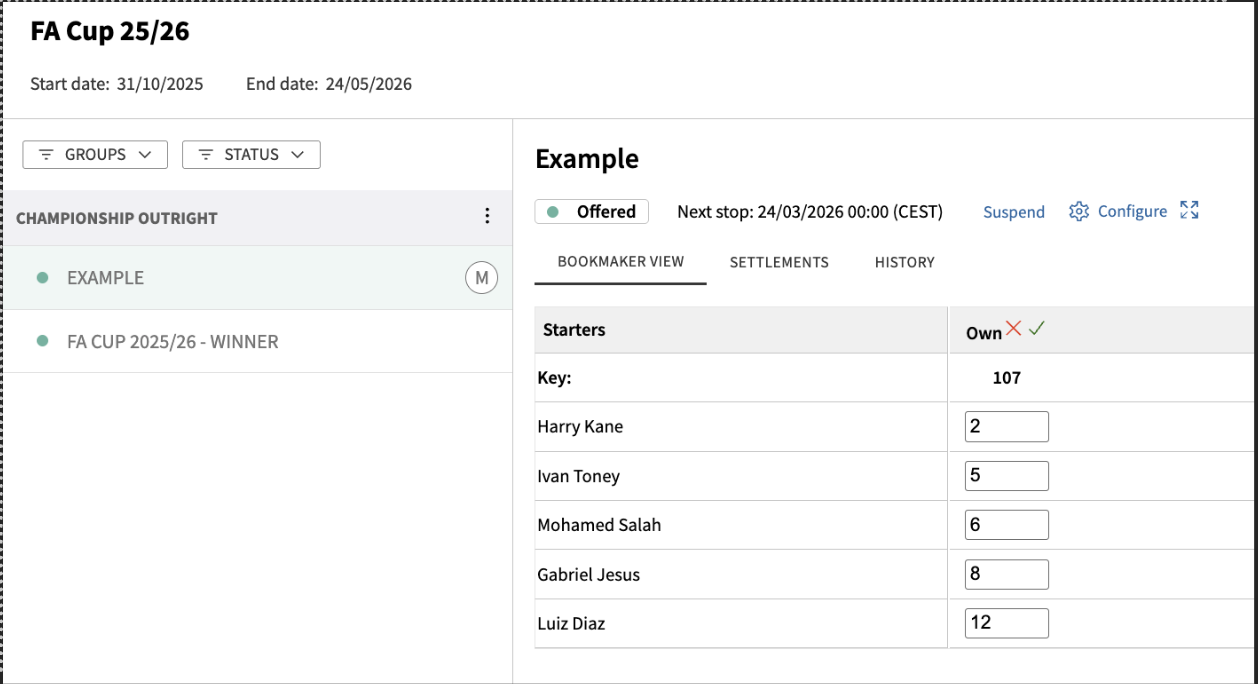Expand the Status dropdown chevron
1258x684 pixels.
[x=297, y=155]
